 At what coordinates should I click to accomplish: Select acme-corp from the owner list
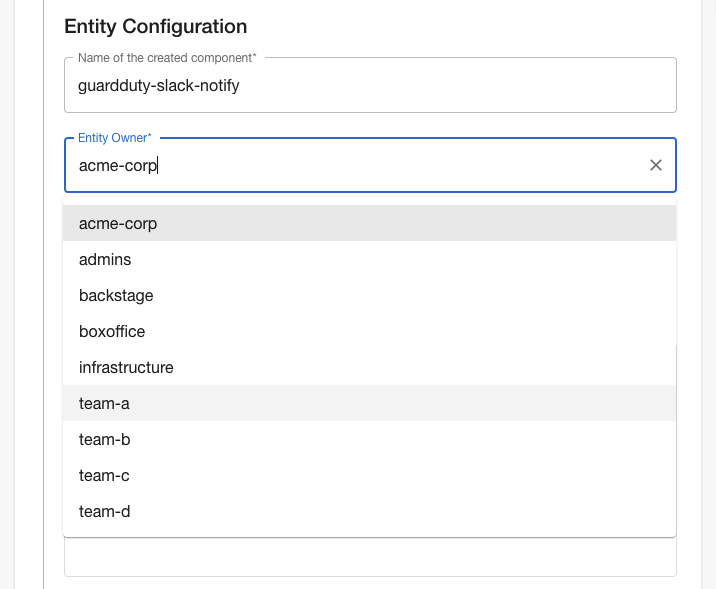pyautogui.click(x=118, y=224)
